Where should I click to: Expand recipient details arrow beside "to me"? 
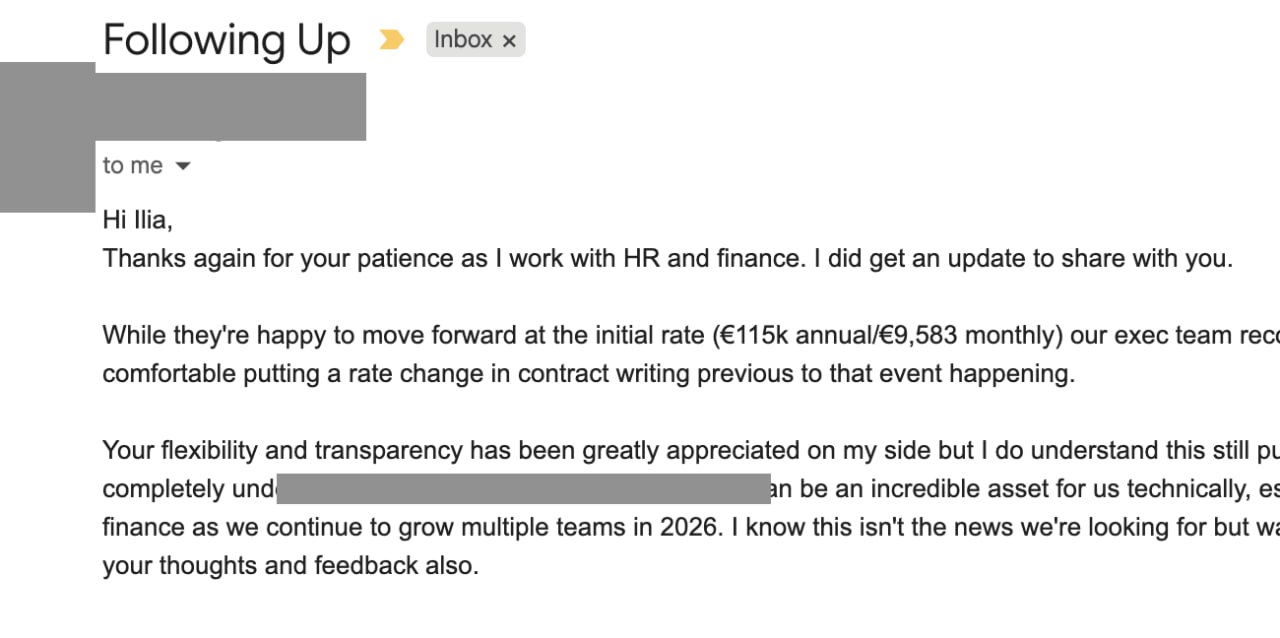(x=182, y=166)
